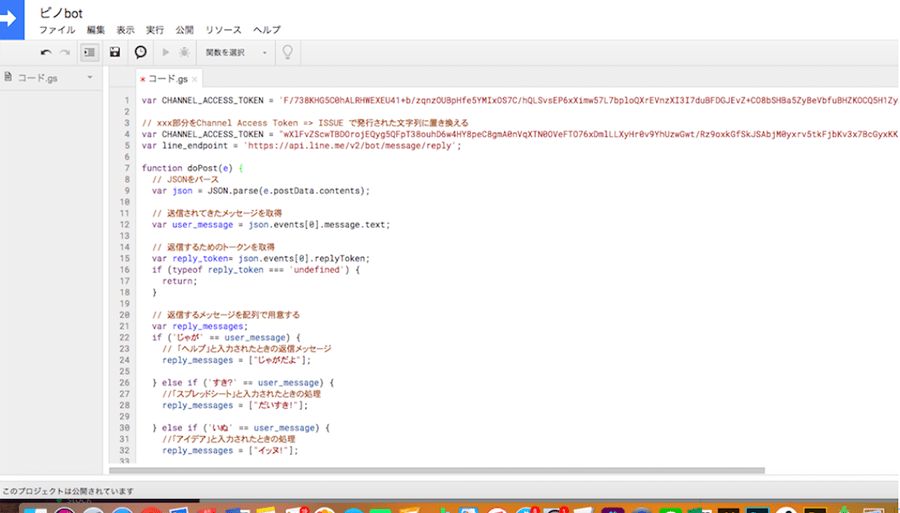Screen dimensions: 900x513
Task: Open the current project's triggers clock icon
Action: click(141, 52)
